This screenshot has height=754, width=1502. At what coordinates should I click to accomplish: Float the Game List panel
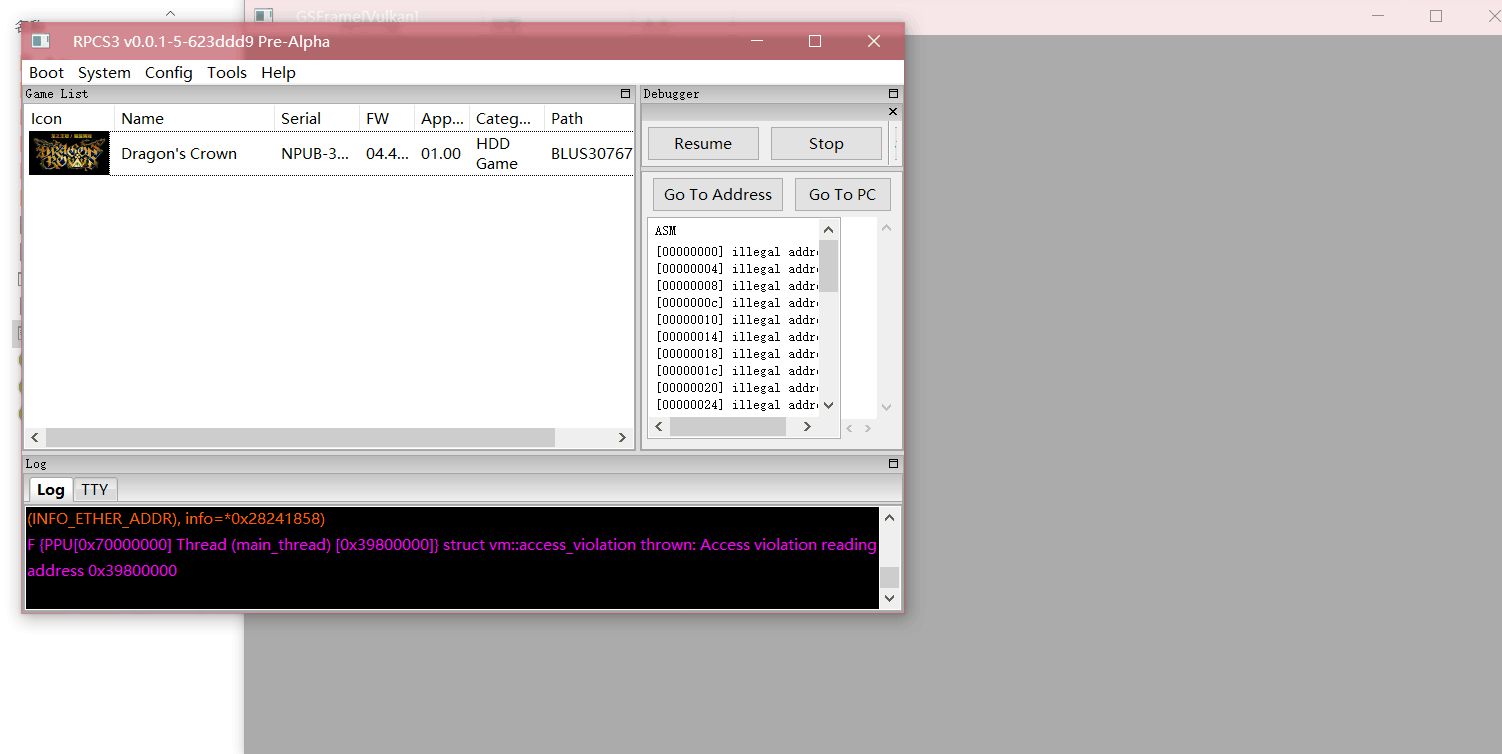(626, 94)
